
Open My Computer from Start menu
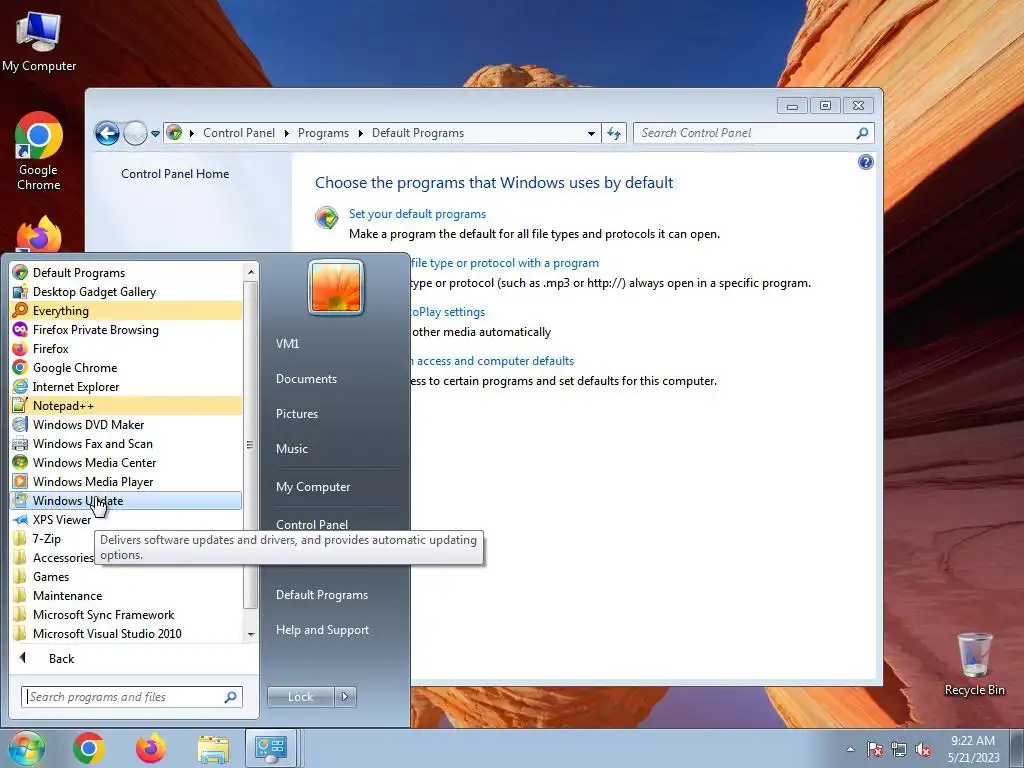(313, 487)
